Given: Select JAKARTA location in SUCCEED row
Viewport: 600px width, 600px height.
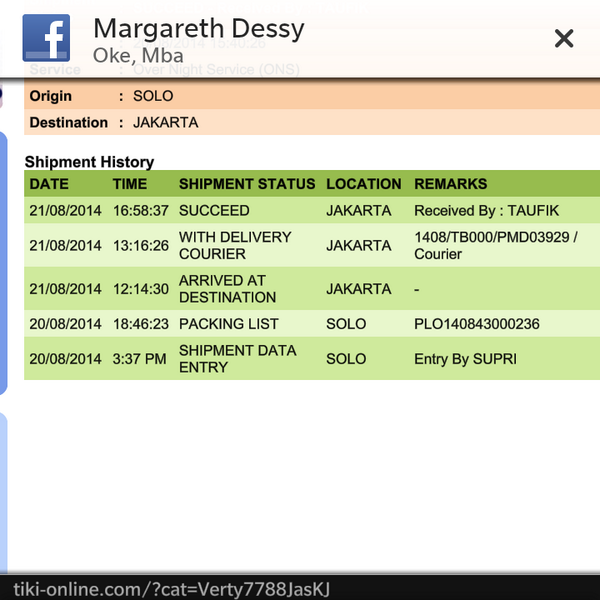Looking at the screenshot, I should (x=359, y=210).
